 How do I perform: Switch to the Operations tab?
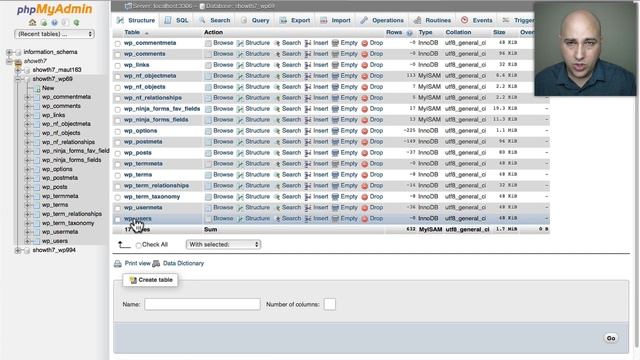(x=382, y=20)
